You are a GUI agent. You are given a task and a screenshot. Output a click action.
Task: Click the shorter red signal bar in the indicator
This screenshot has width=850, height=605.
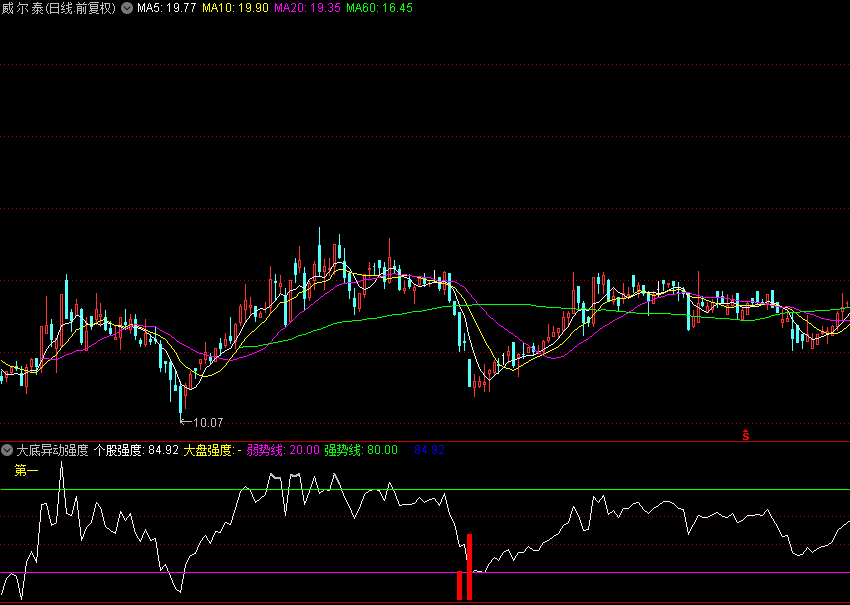click(460, 585)
